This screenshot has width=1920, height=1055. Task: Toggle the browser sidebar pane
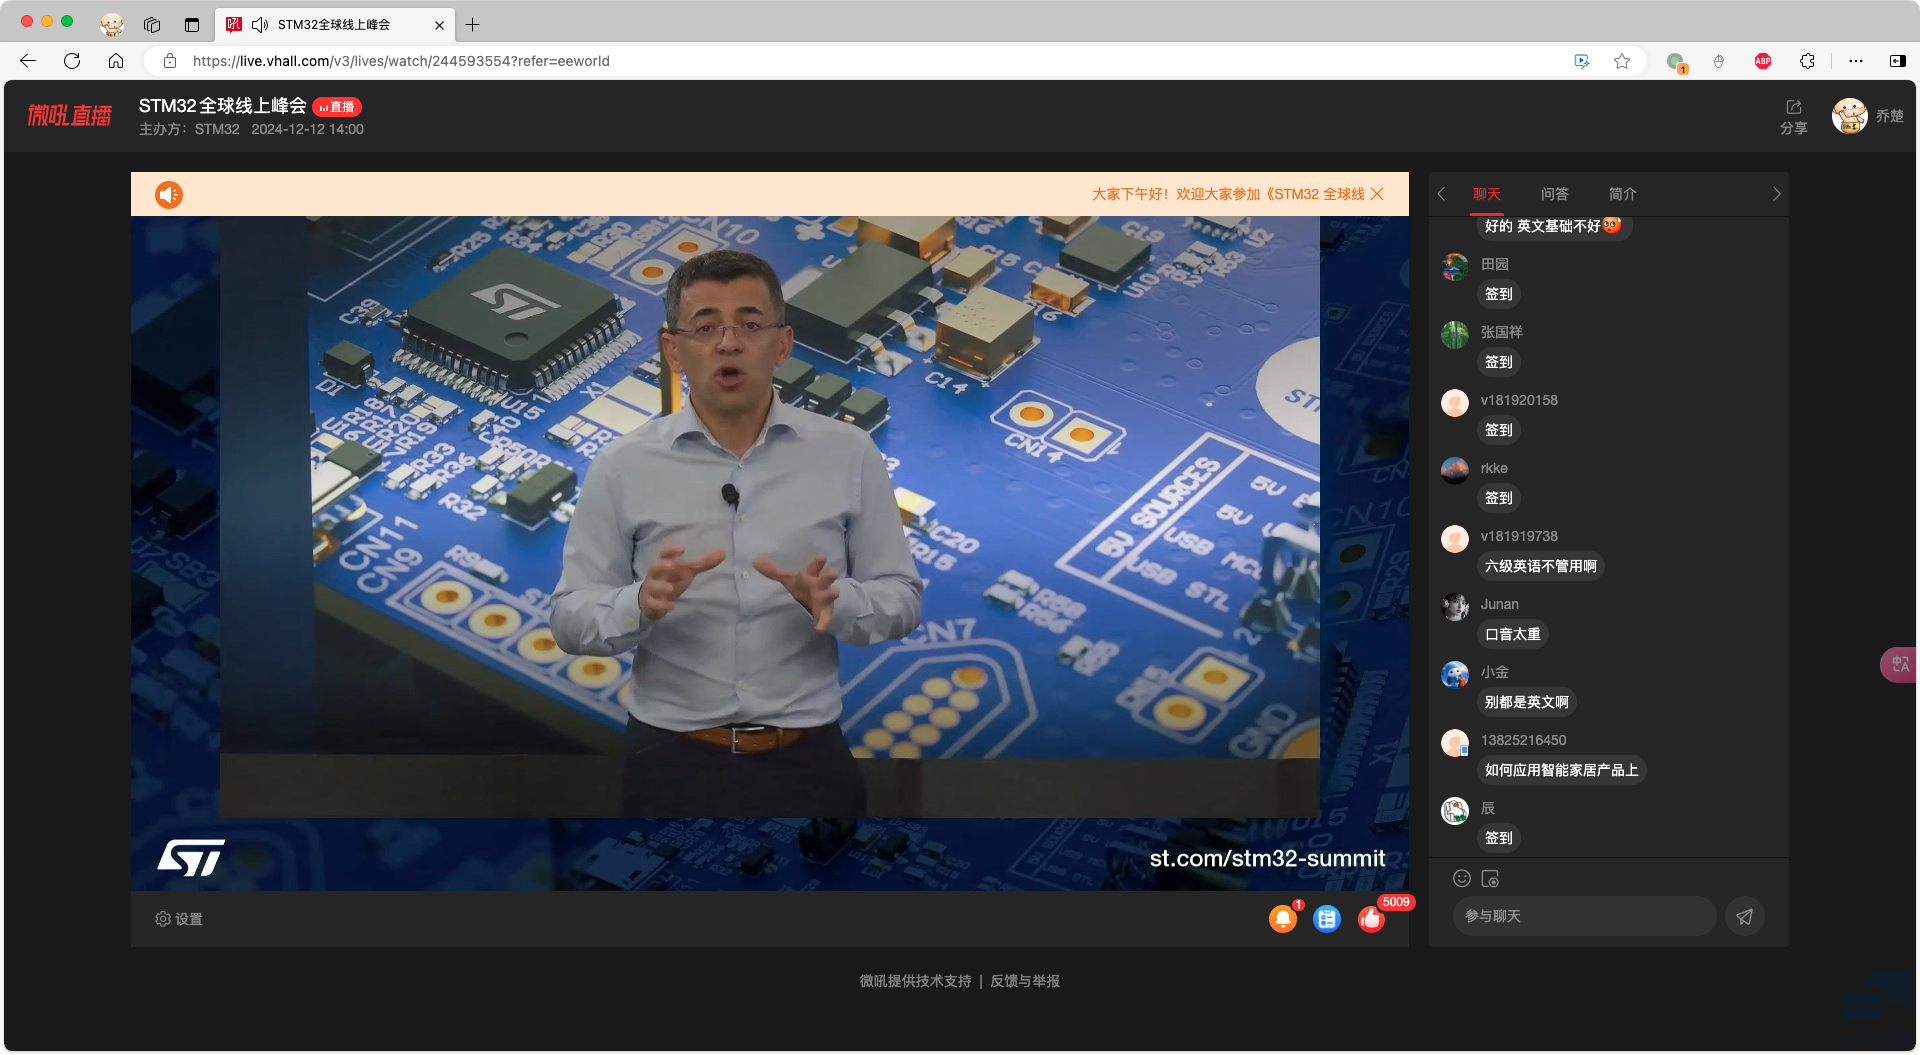pos(1897,61)
